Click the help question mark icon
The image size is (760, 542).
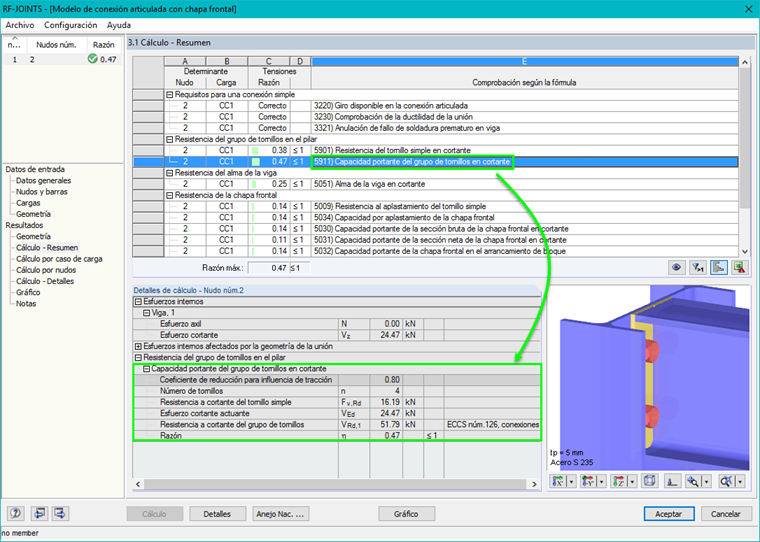(16, 513)
